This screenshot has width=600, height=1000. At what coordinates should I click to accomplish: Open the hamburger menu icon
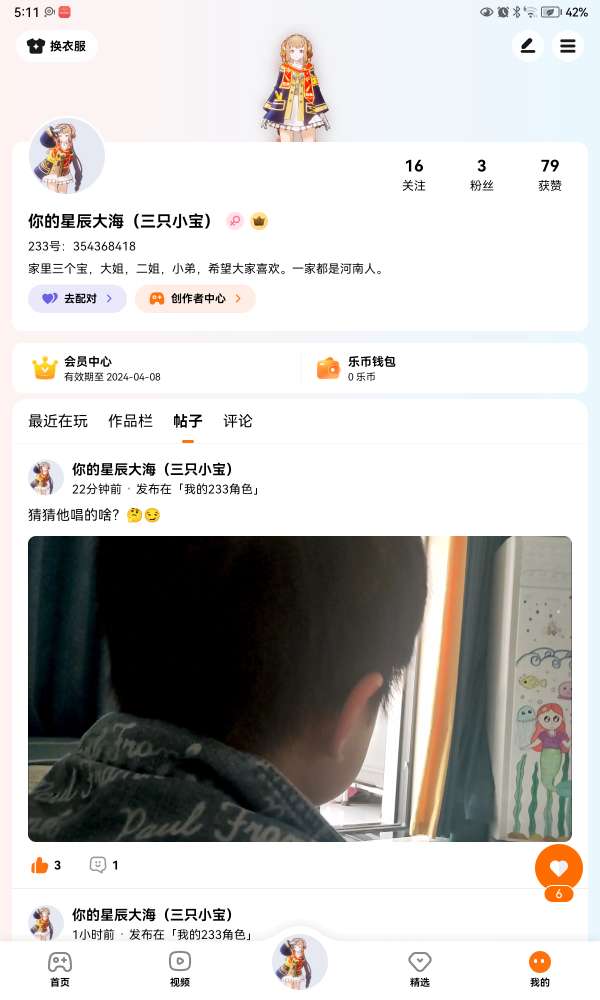(x=567, y=46)
